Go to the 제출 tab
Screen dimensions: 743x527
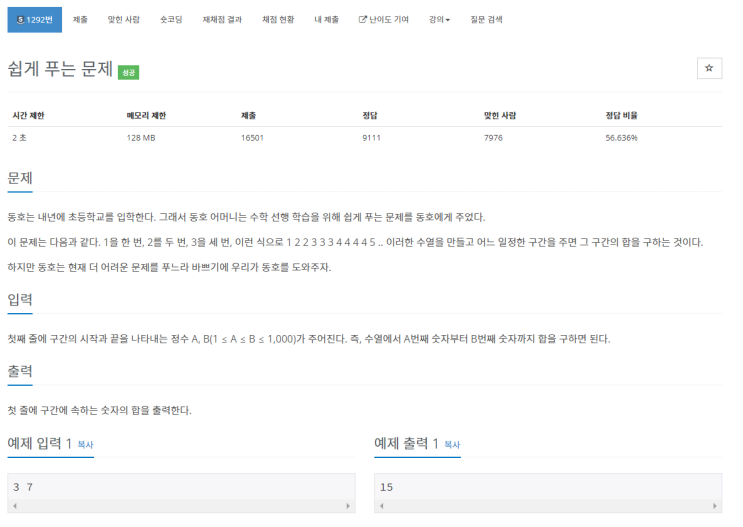(80, 20)
